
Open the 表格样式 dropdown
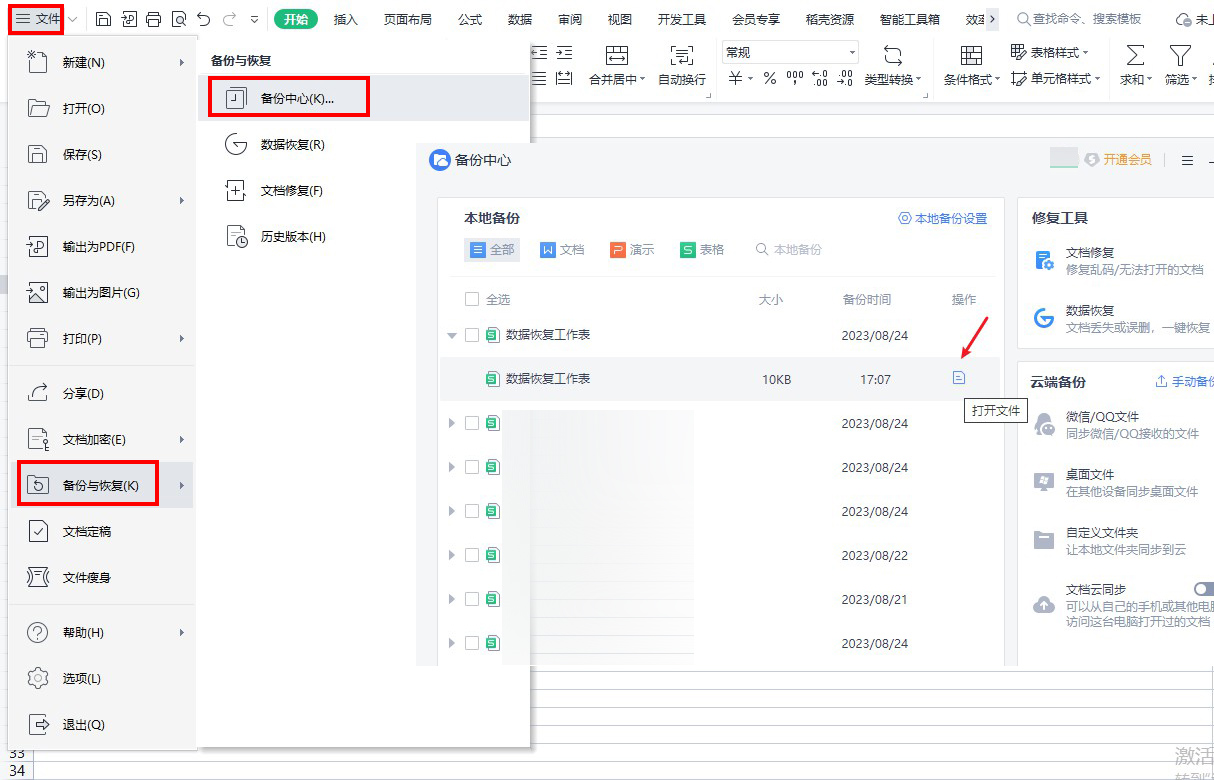1050,52
